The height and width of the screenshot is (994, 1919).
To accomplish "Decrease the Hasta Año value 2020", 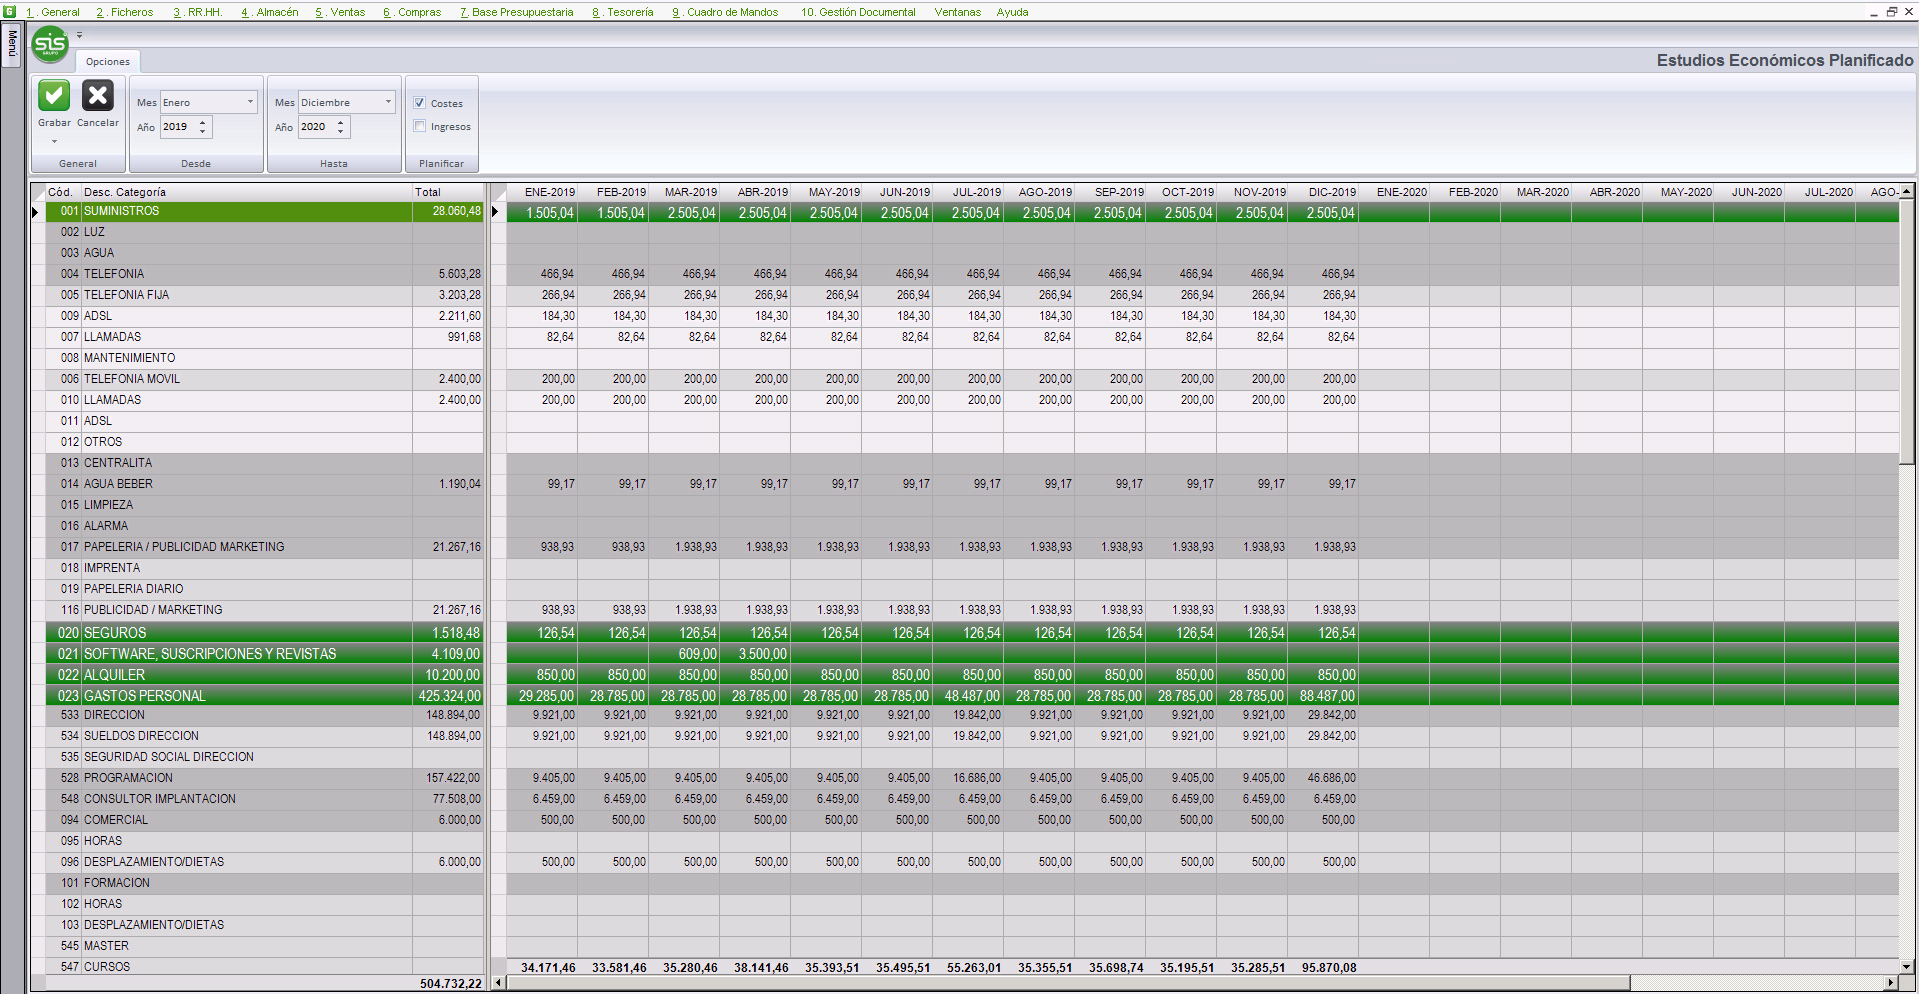I will pyautogui.click(x=341, y=132).
